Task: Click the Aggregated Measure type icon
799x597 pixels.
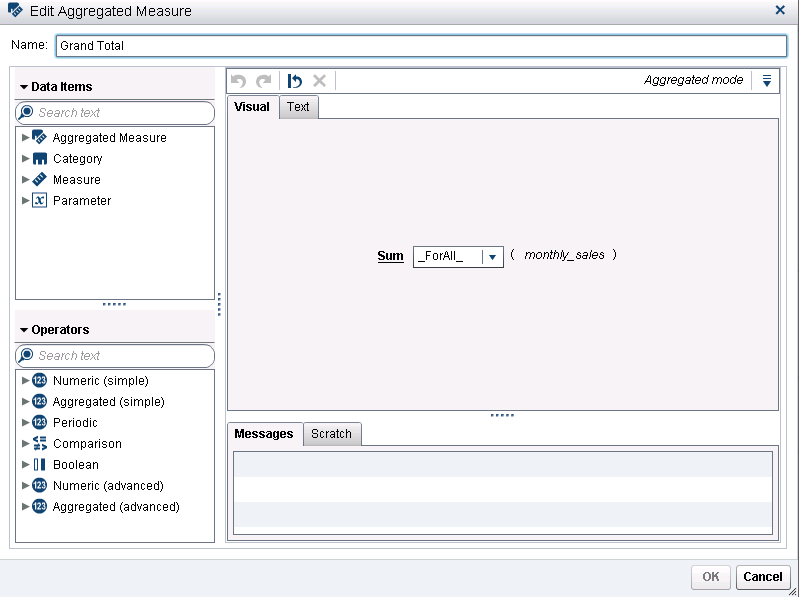Action: tap(39, 137)
